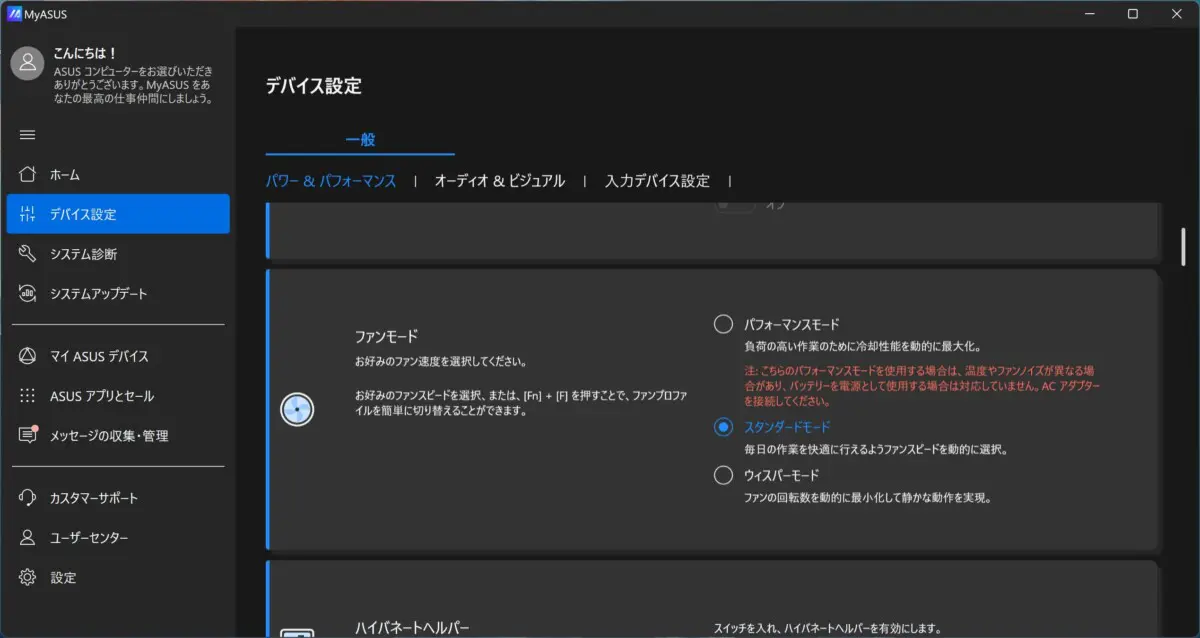Go to ホーム in sidebar
1200x638 pixels.
[x=118, y=174]
